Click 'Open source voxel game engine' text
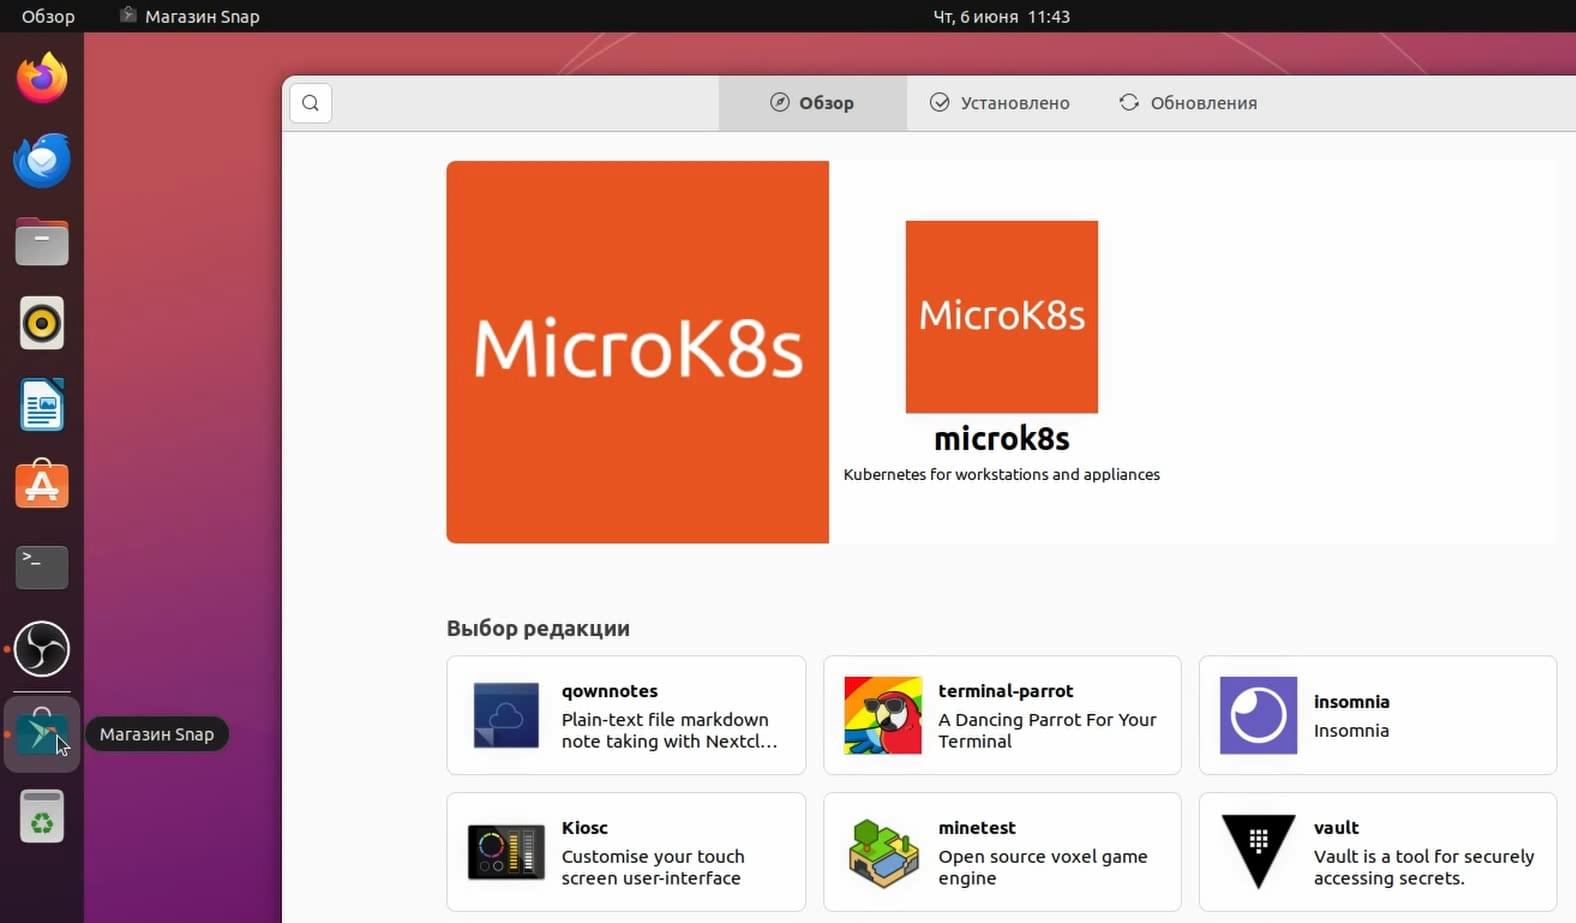The height and width of the screenshot is (923, 1576). coord(1042,867)
